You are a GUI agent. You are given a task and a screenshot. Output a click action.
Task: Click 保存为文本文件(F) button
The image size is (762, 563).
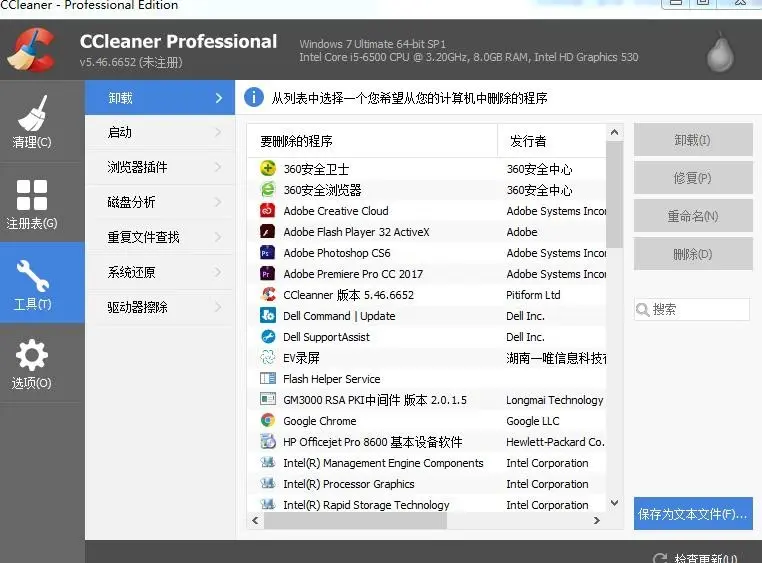pyautogui.click(x=693, y=513)
